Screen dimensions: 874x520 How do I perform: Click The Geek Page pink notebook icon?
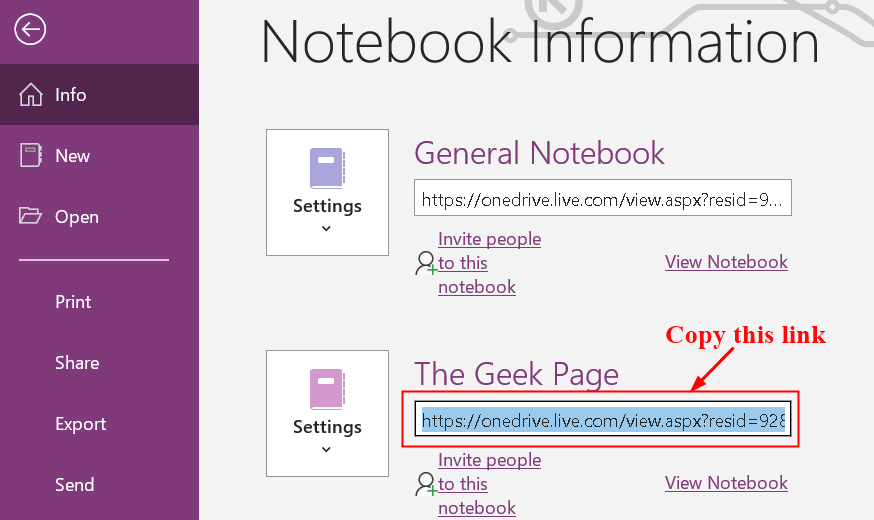coord(327,389)
